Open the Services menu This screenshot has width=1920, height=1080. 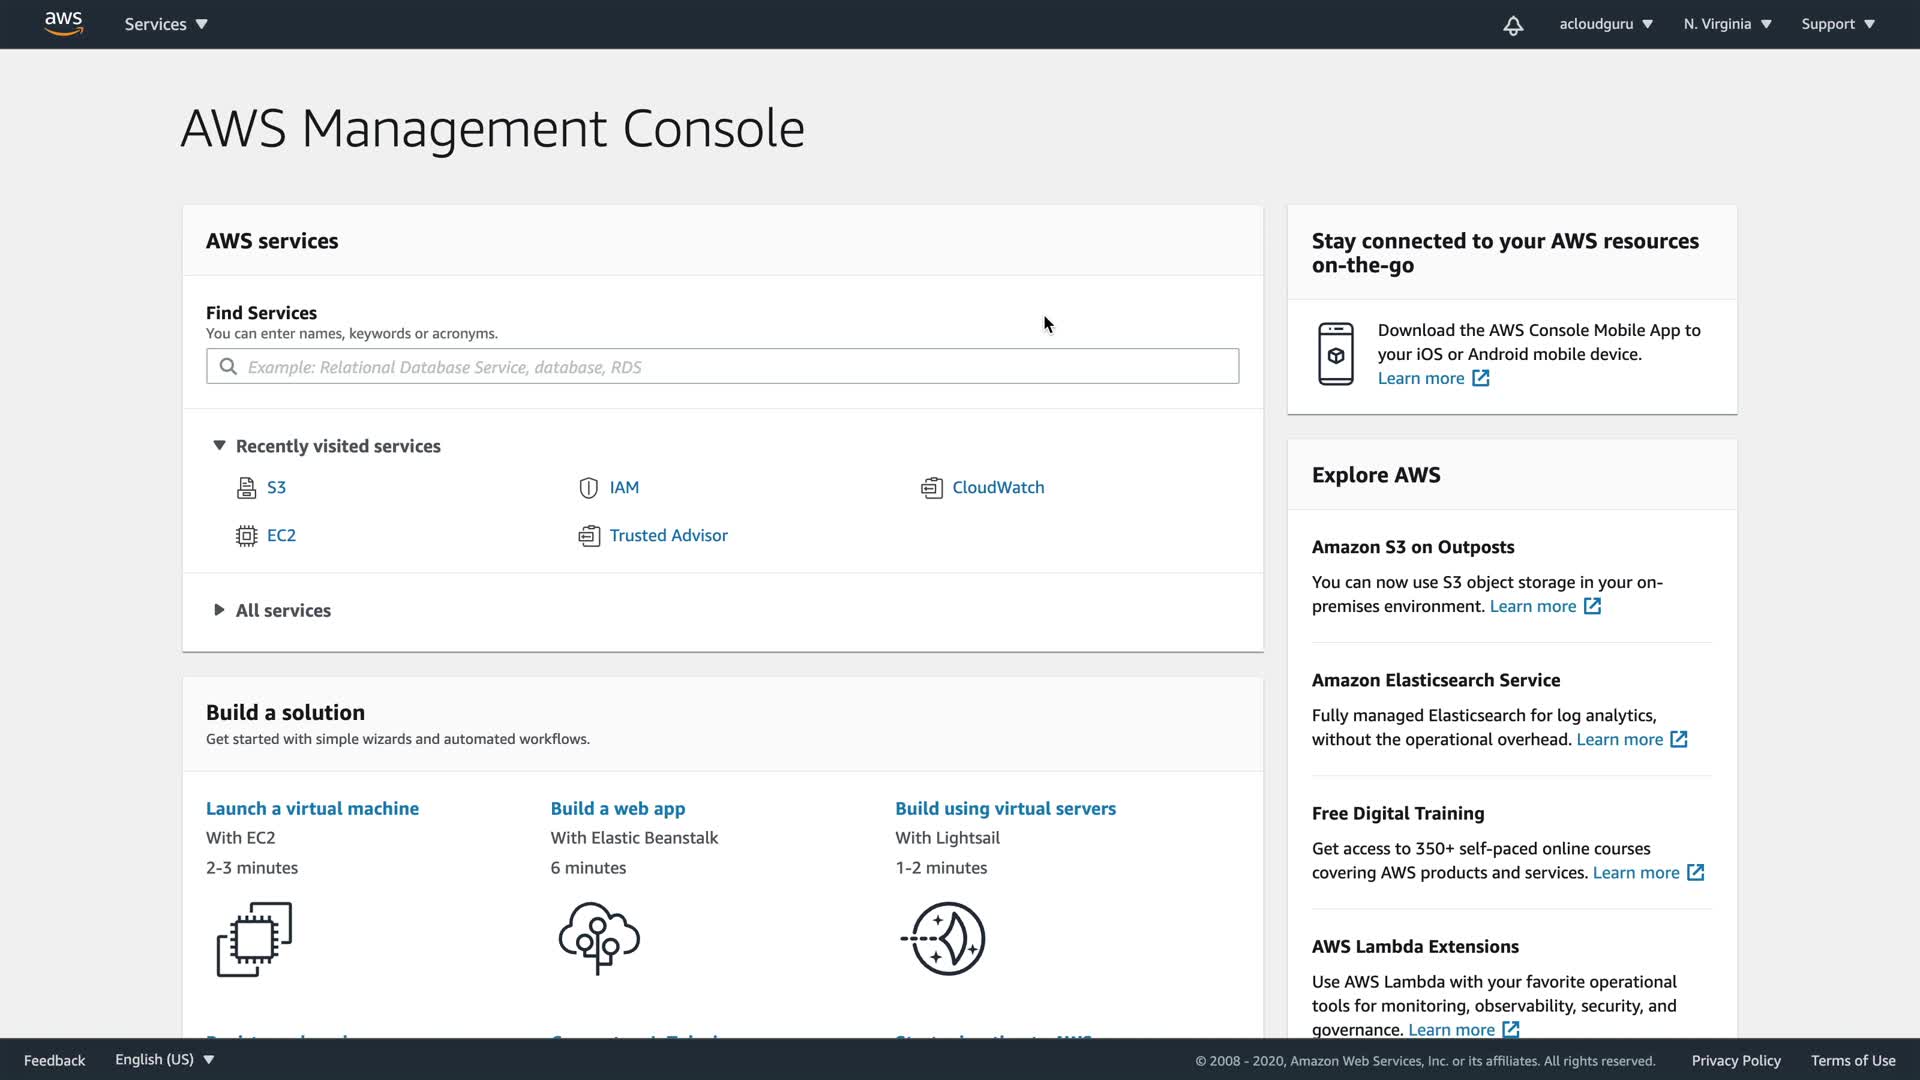(166, 24)
